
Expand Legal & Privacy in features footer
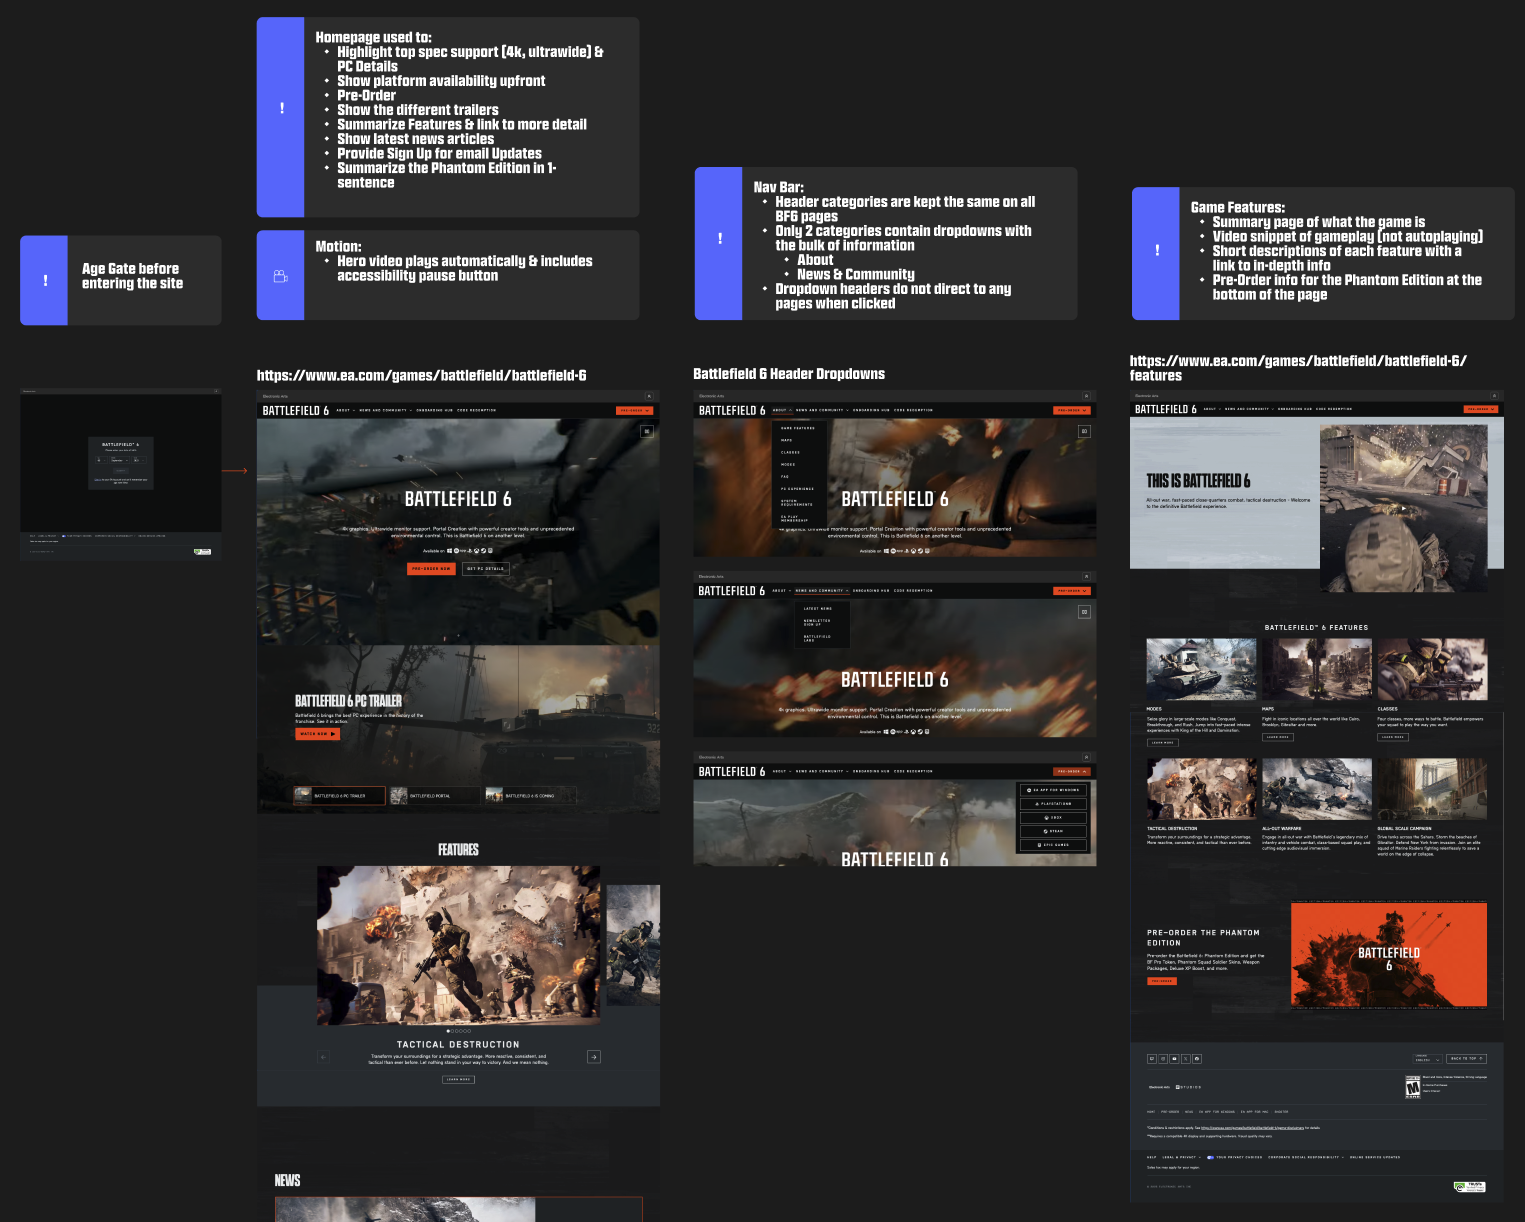[x=1180, y=1157]
